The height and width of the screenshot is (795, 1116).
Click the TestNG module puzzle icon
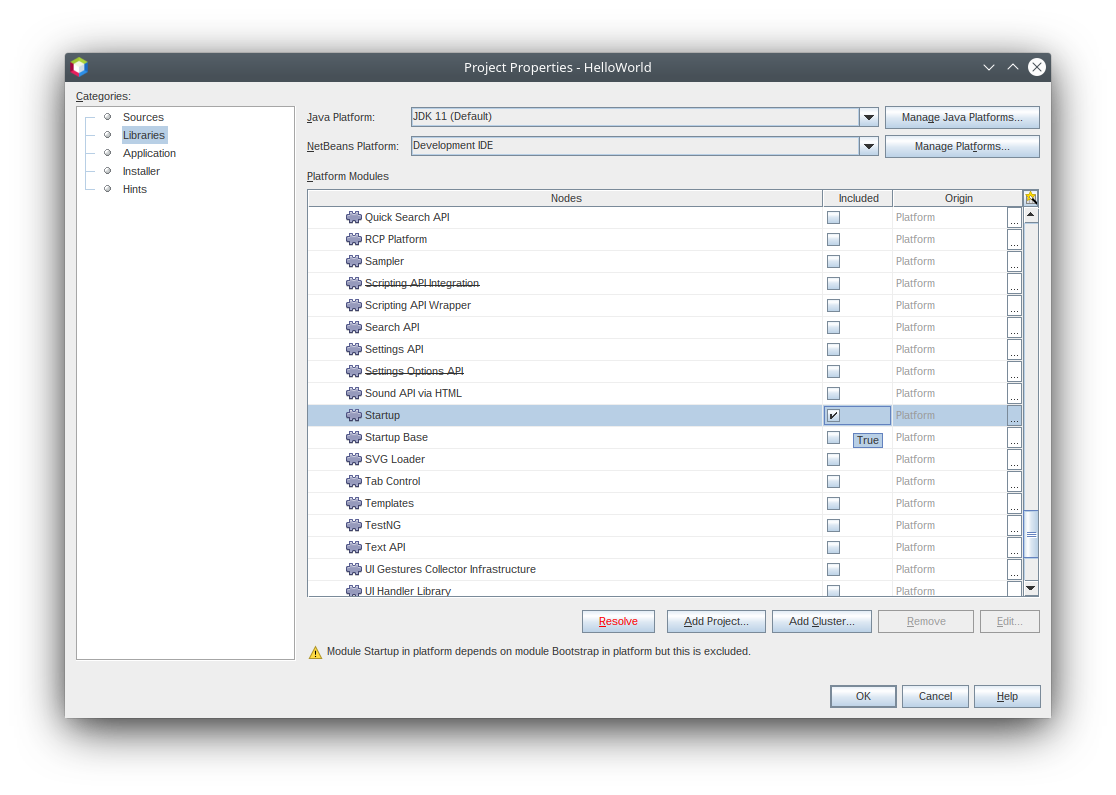pyautogui.click(x=353, y=525)
